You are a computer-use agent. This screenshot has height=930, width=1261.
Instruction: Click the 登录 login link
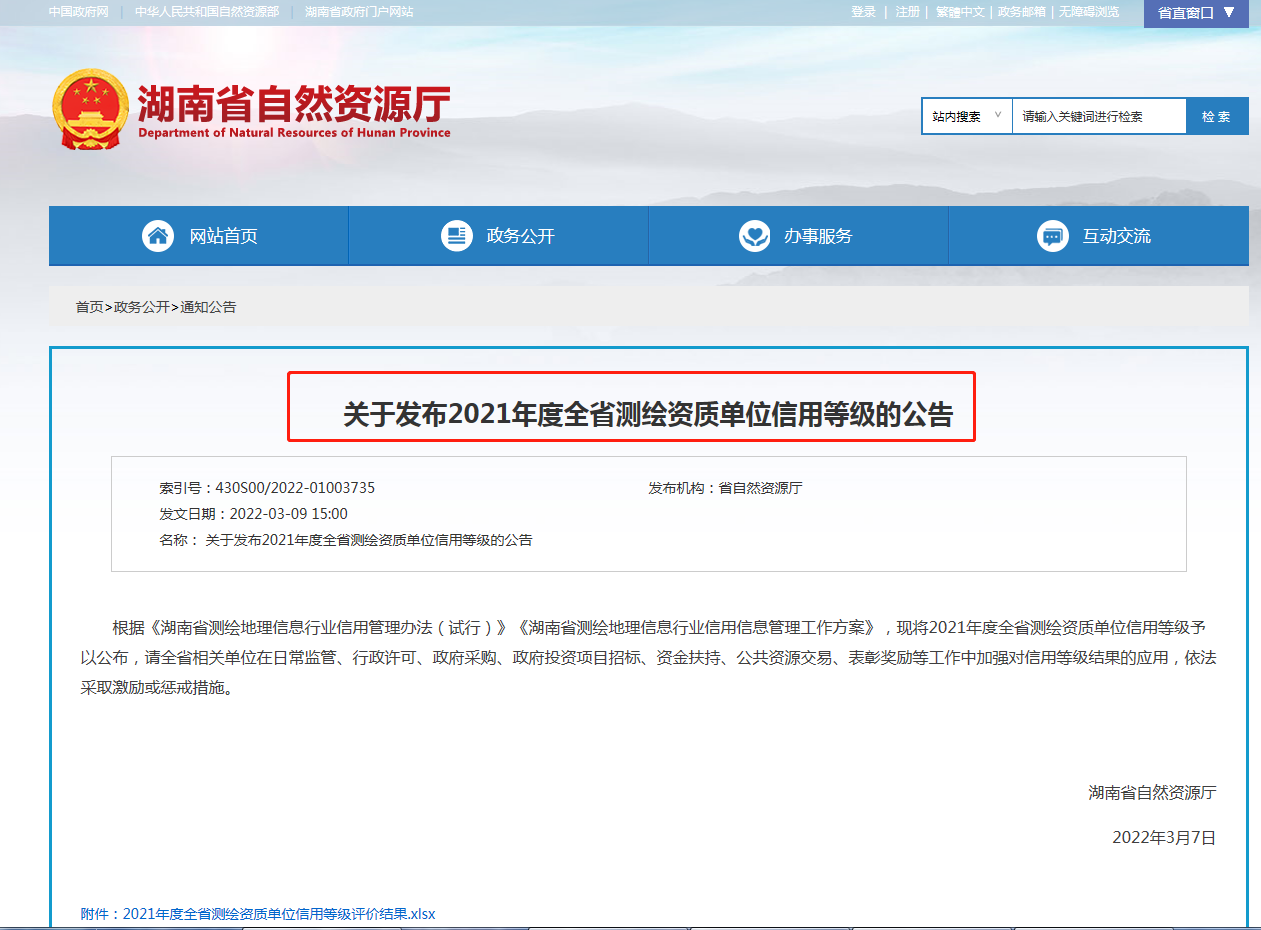pos(863,12)
